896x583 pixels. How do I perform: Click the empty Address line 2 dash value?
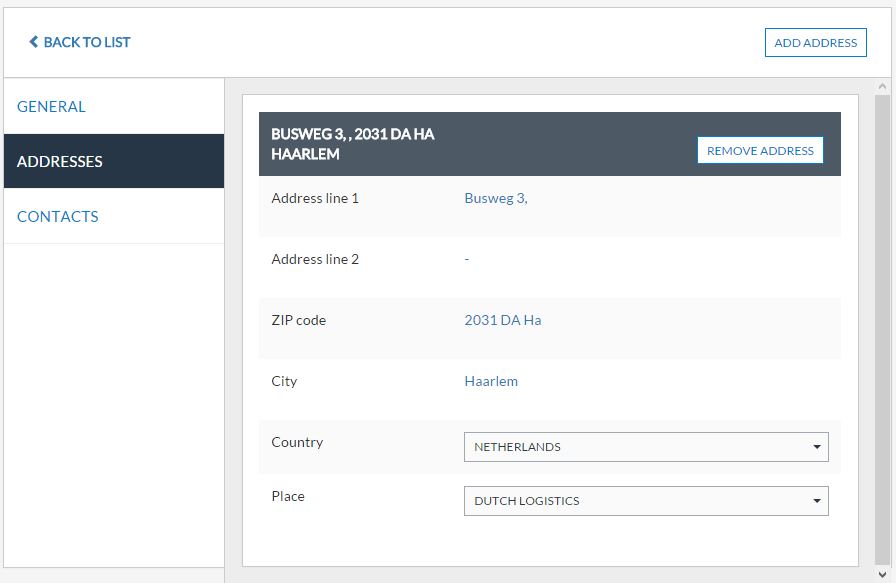pos(467,259)
